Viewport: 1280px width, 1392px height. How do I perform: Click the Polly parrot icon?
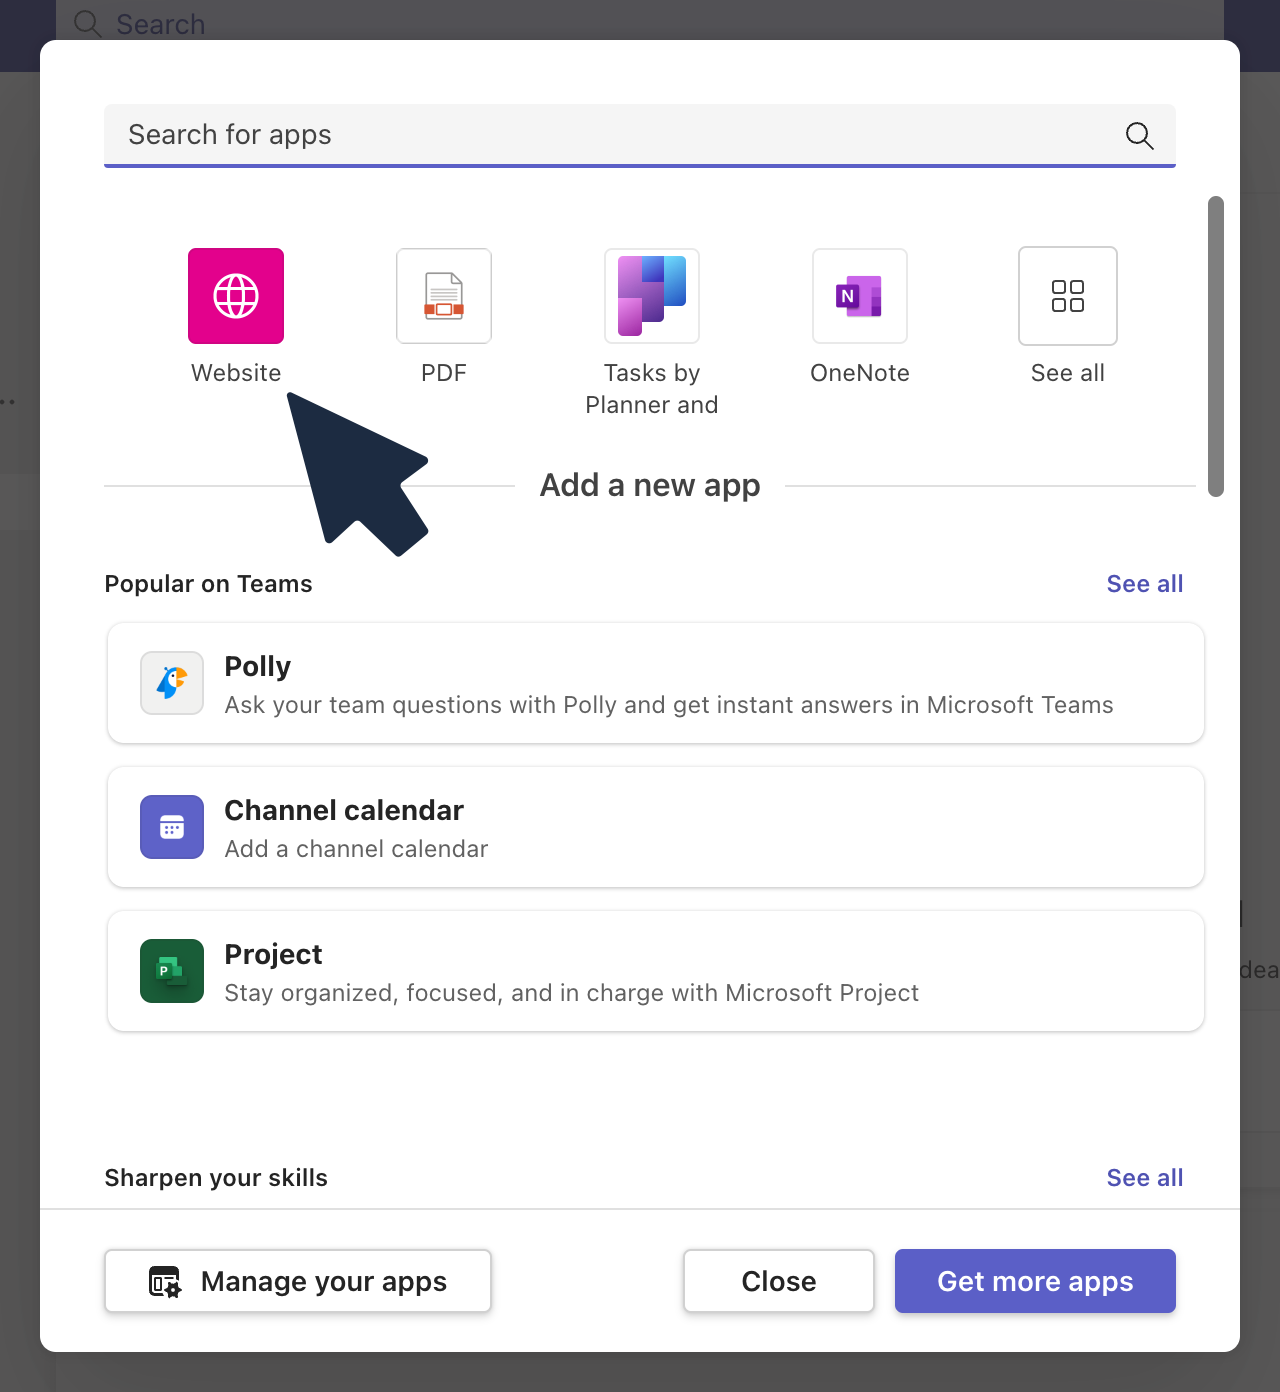click(172, 683)
